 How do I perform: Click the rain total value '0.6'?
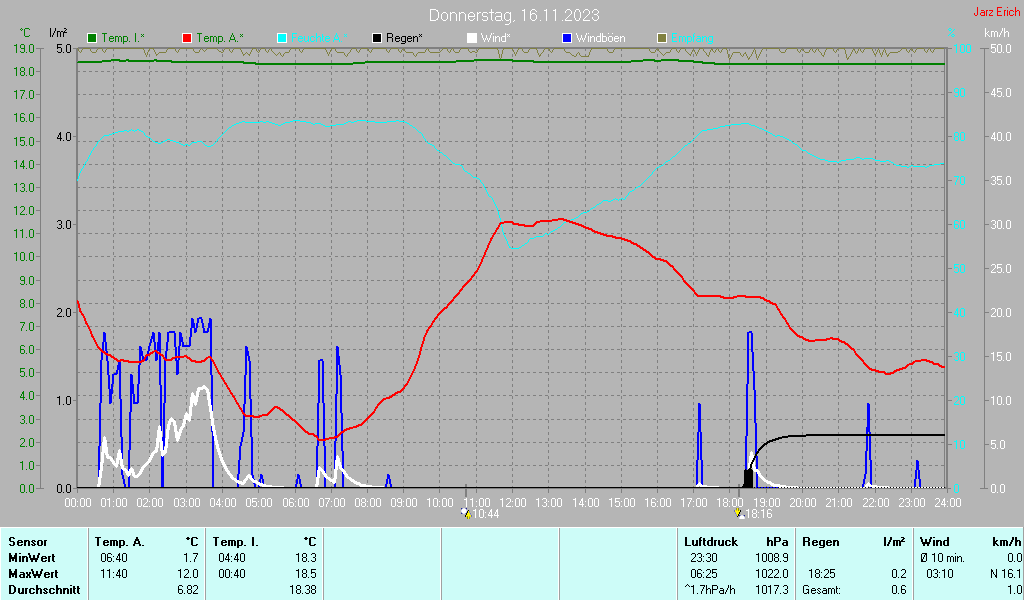click(899, 590)
